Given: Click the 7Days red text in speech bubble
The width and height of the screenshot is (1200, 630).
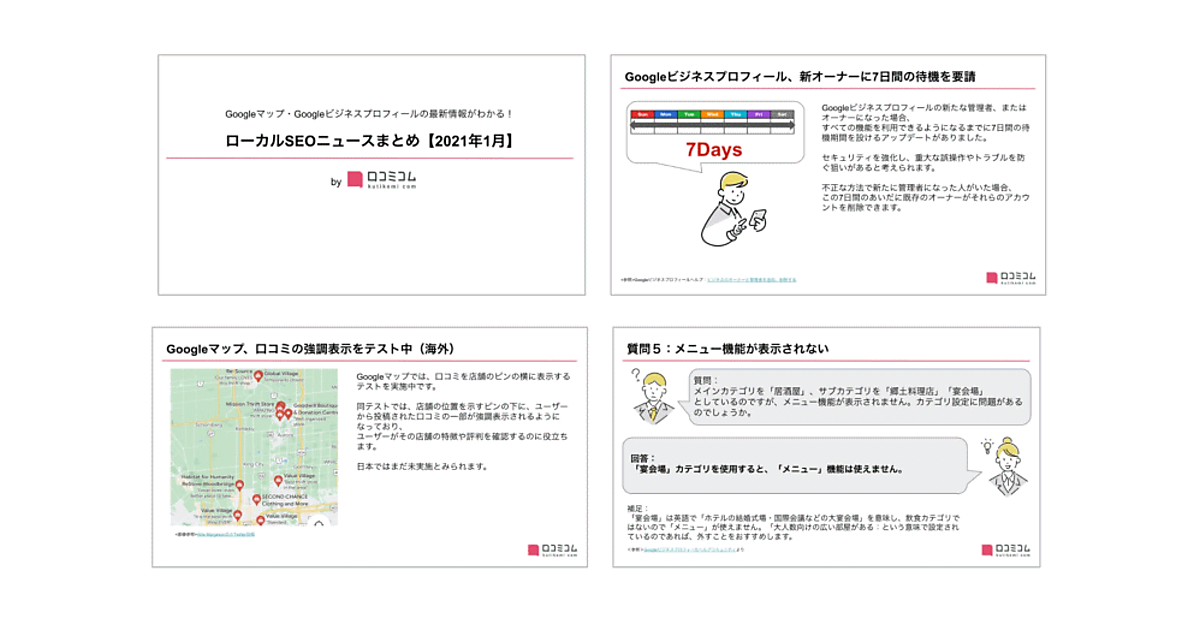Looking at the screenshot, I should coord(713,150).
